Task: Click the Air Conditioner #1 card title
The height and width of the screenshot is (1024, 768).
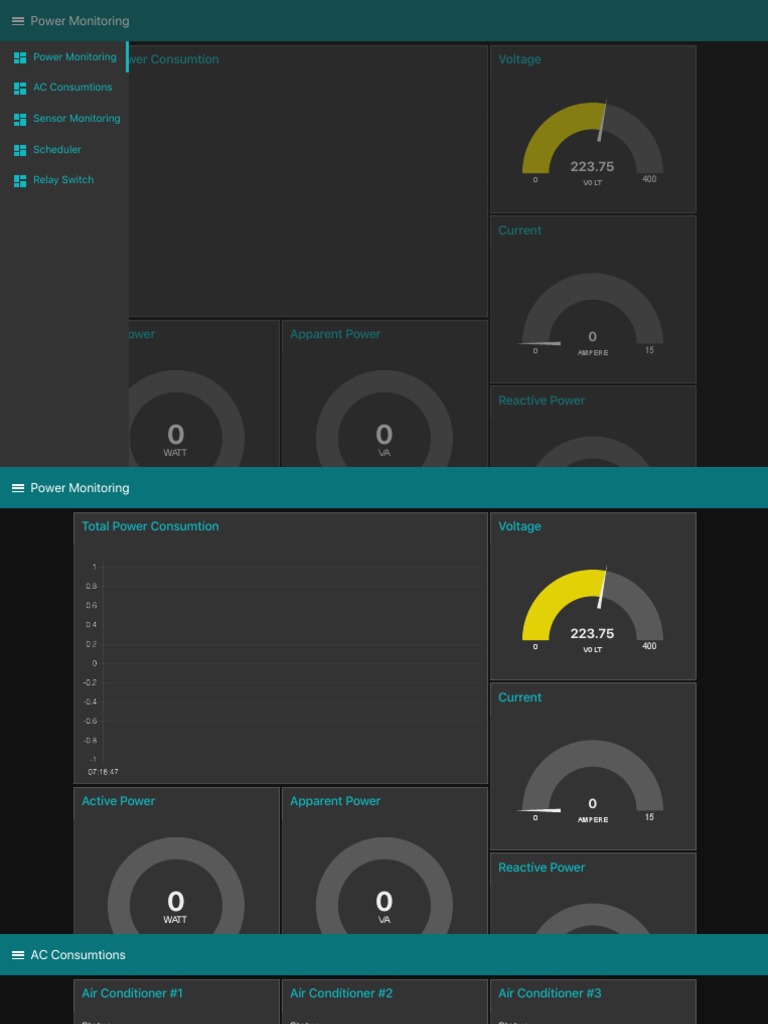Action: pyautogui.click(x=132, y=993)
